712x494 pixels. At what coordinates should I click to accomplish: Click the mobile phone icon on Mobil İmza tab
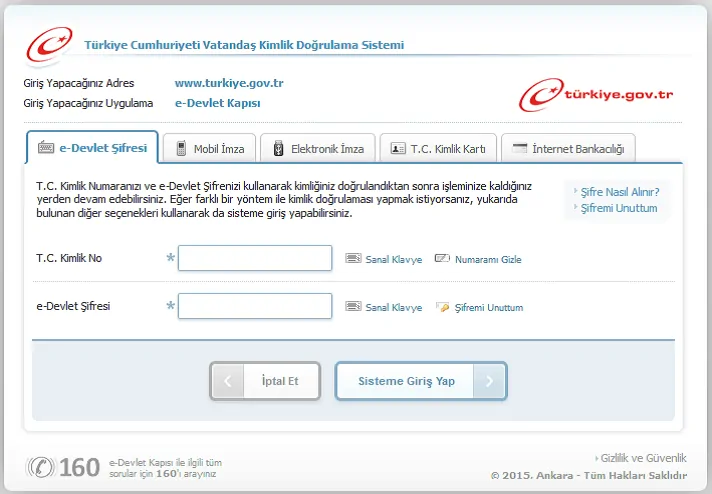point(181,148)
